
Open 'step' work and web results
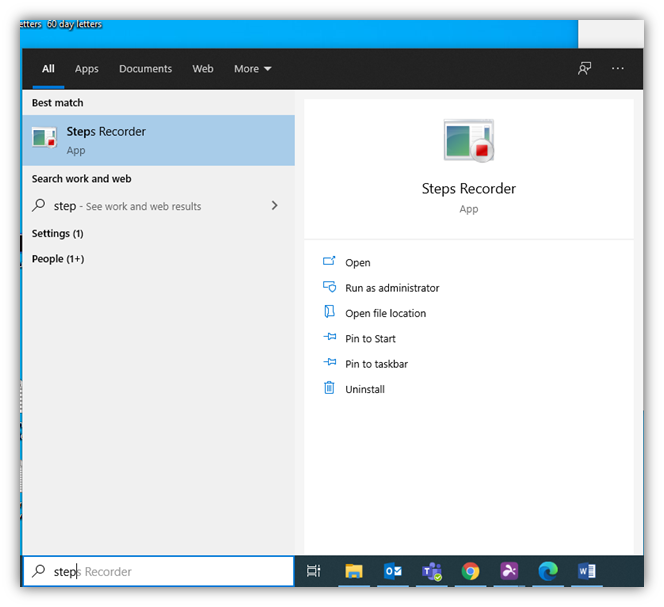159,206
